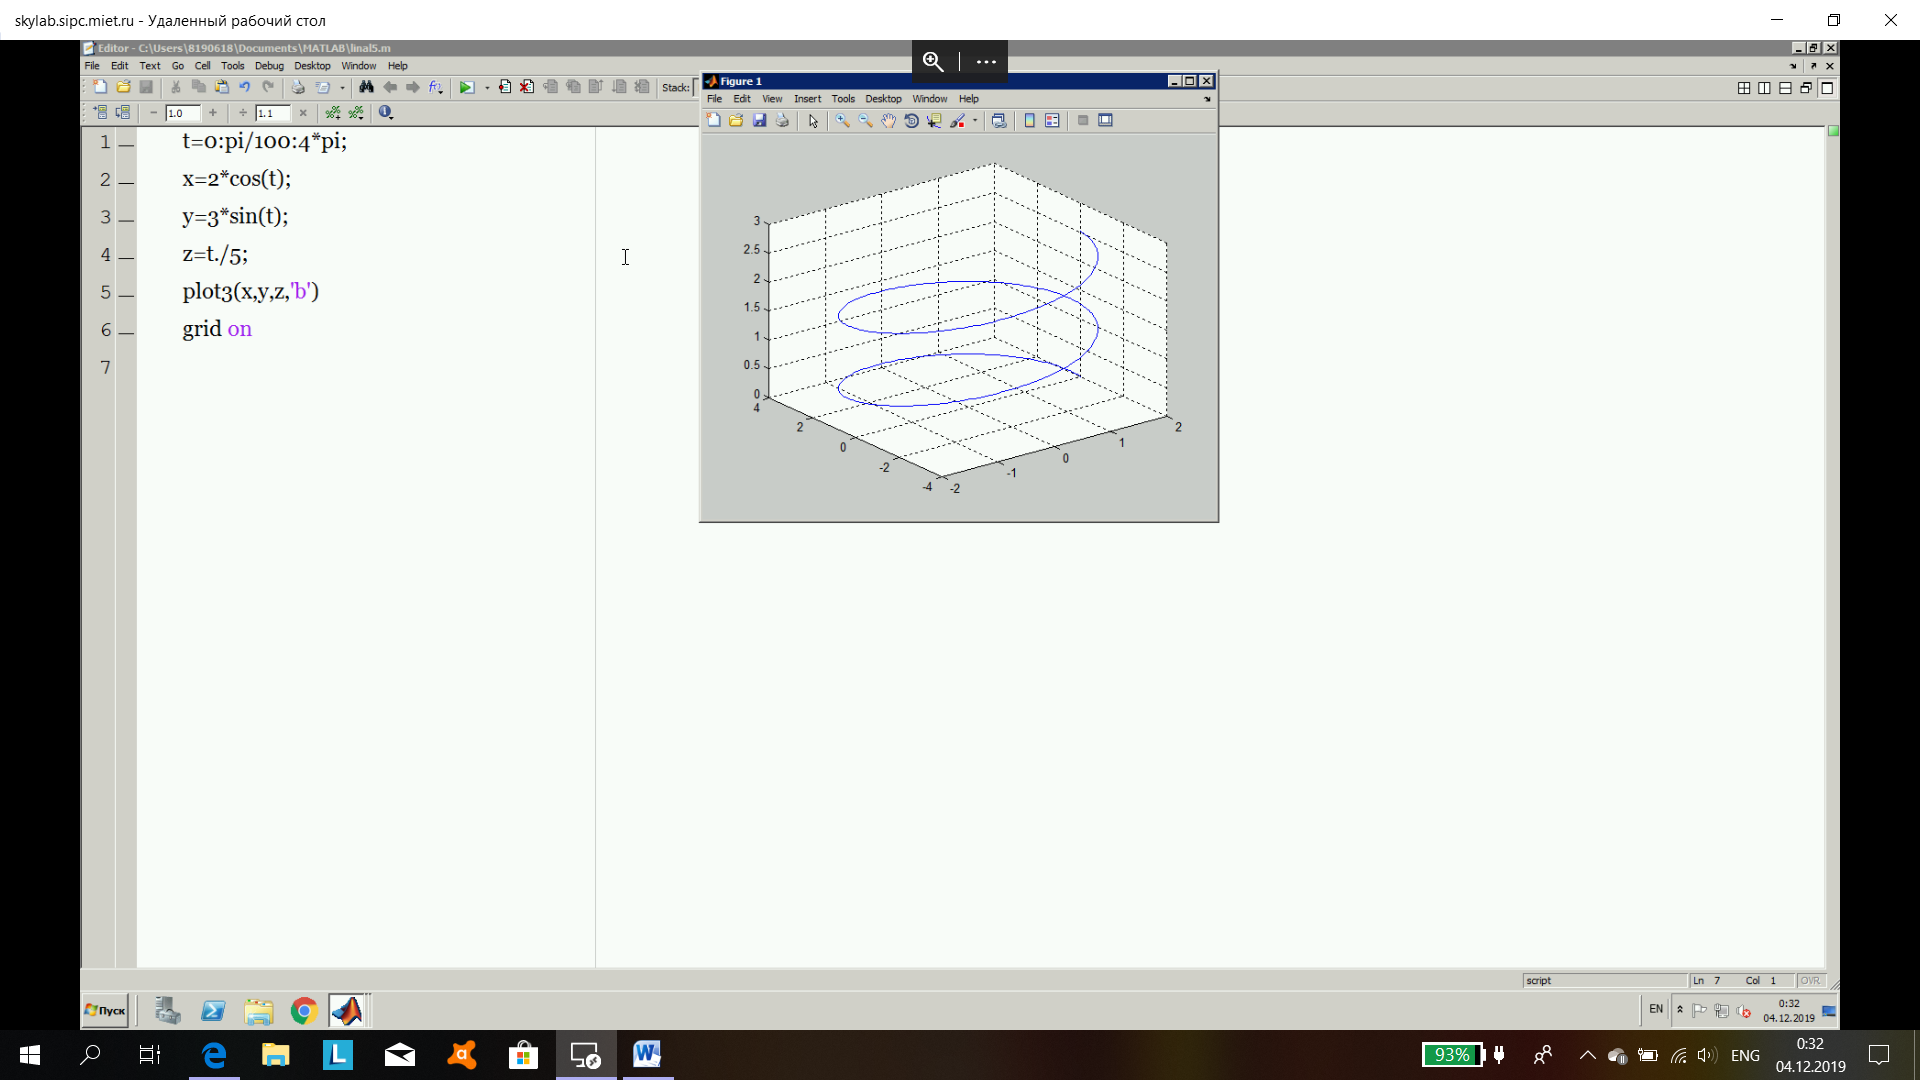Select top/bottom split editor layout icon

(x=1785, y=88)
